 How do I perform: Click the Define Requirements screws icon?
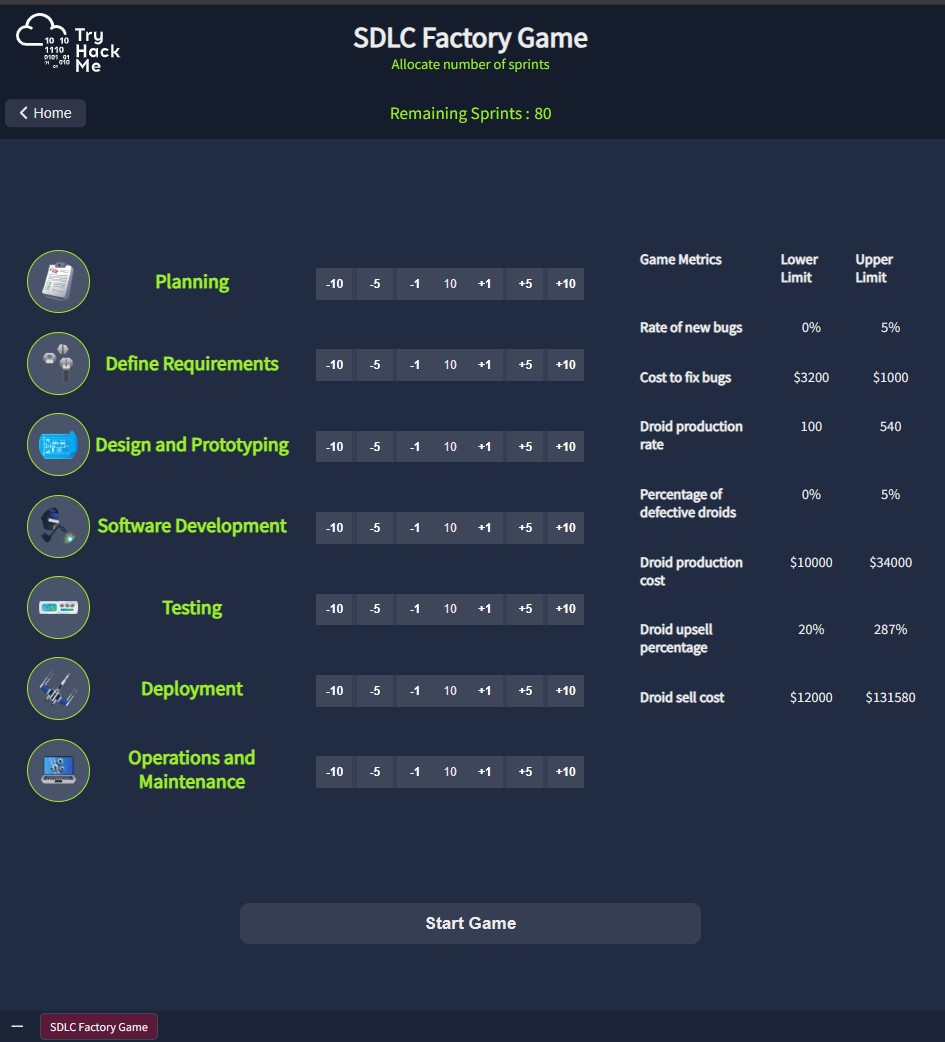58,364
